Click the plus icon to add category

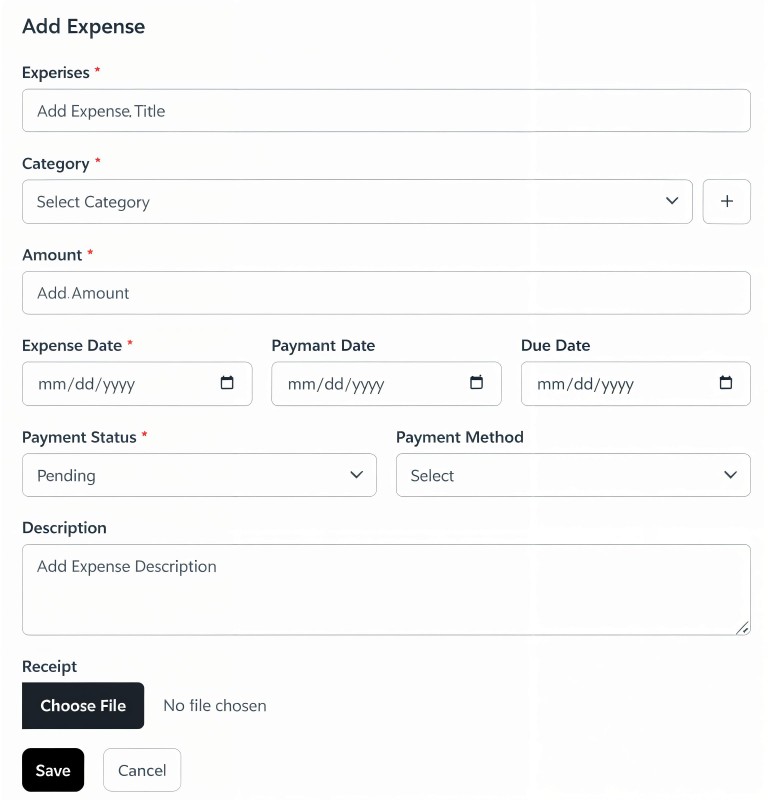727,202
